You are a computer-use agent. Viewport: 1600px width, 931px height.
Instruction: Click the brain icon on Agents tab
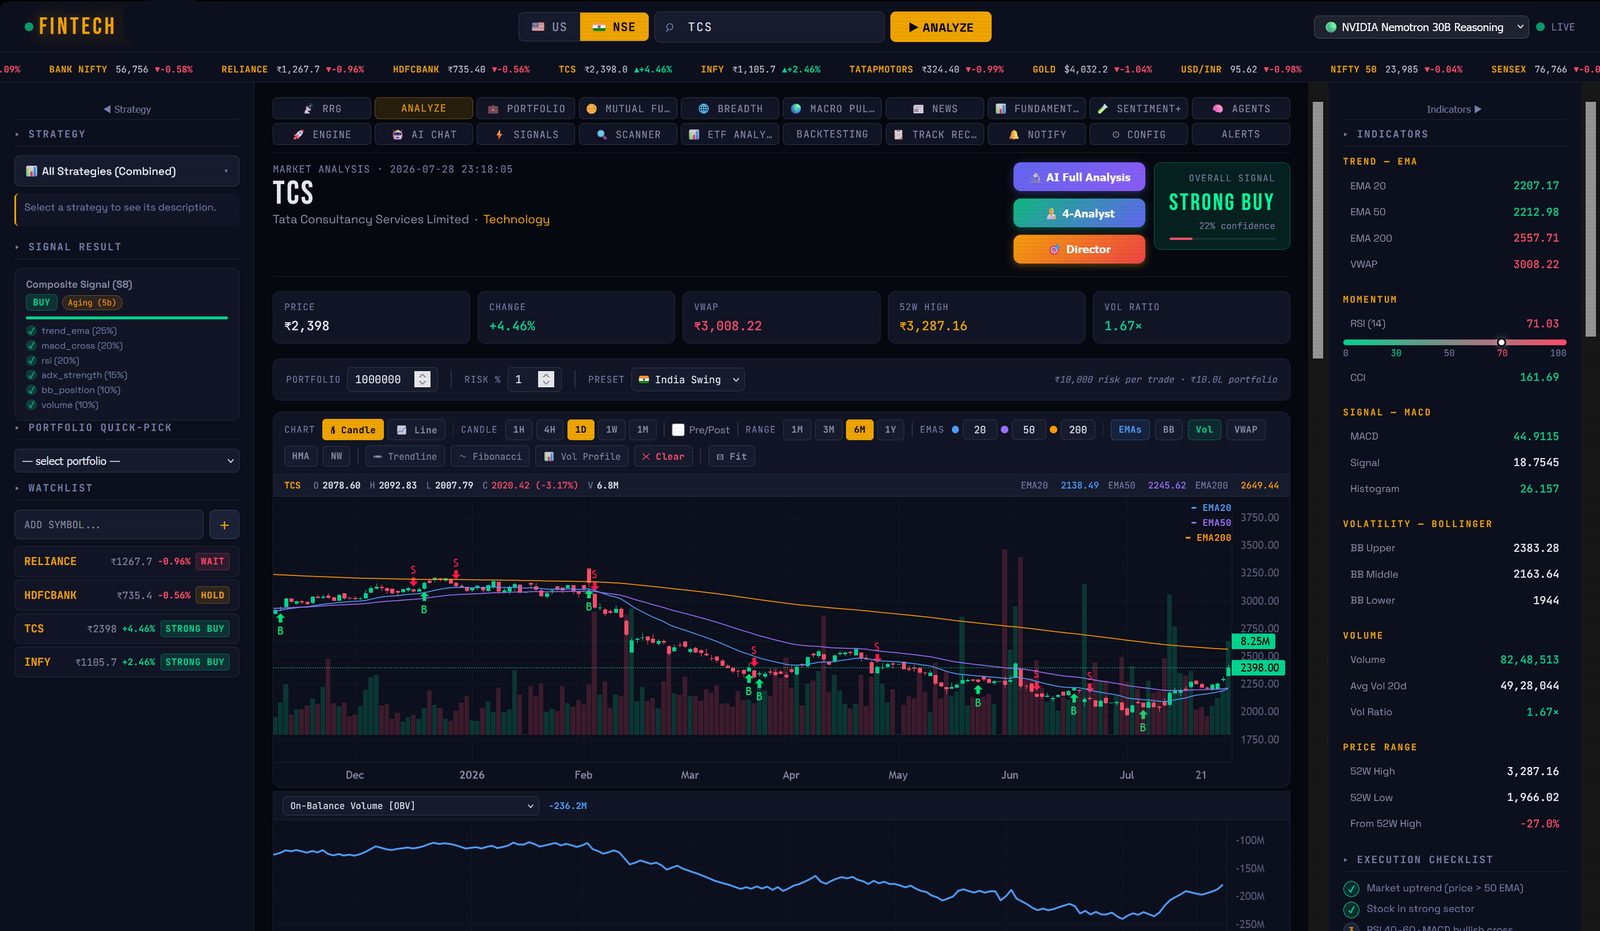1218,108
